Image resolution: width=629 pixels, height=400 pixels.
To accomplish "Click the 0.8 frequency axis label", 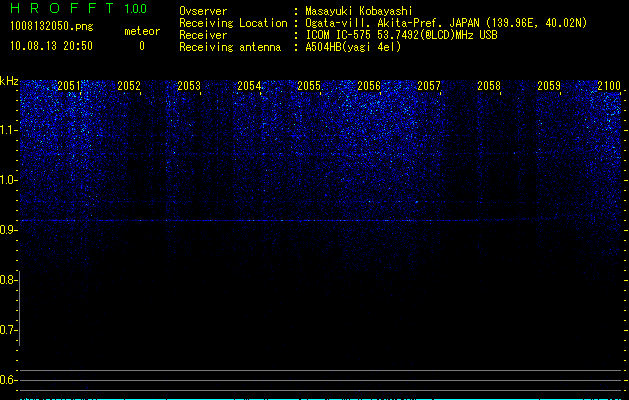I will [x=7, y=280].
